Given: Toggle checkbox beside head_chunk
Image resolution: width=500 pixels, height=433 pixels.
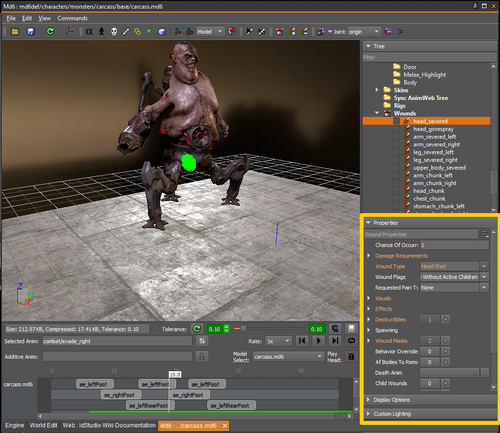Looking at the screenshot, I should click(x=396, y=191).
